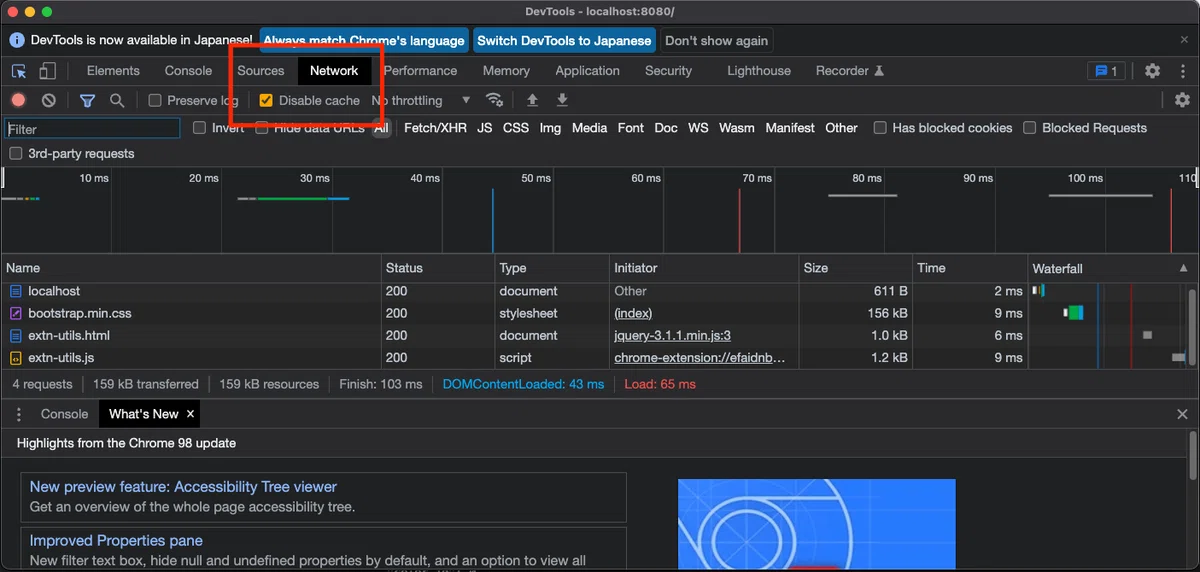Open the Lighthouse tab
This screenshot has height=572, width=1200.
[x=759, y=71]
